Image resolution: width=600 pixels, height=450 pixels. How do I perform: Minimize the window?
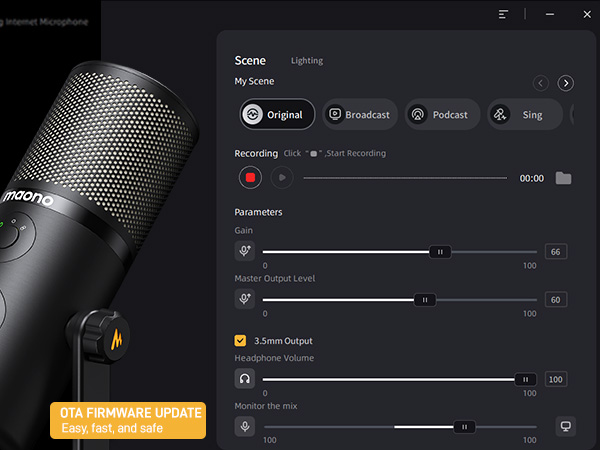tap(550, 15)
